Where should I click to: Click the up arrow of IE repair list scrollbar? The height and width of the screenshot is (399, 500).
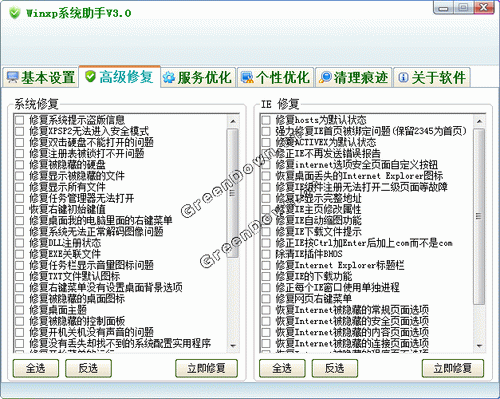479,121
